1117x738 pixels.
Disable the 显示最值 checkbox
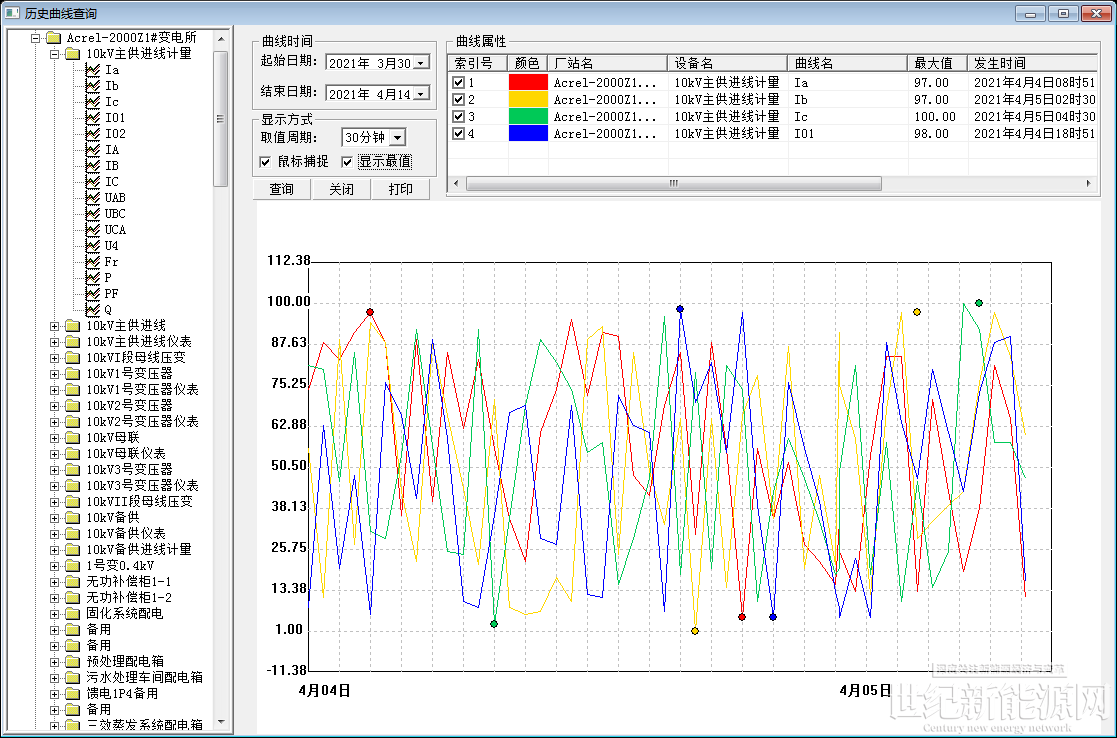point(348,162)
